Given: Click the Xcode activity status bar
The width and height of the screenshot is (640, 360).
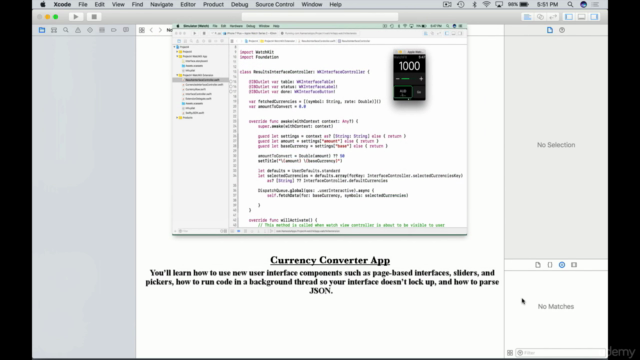Looking at the screenshot, I should (320, 17).
